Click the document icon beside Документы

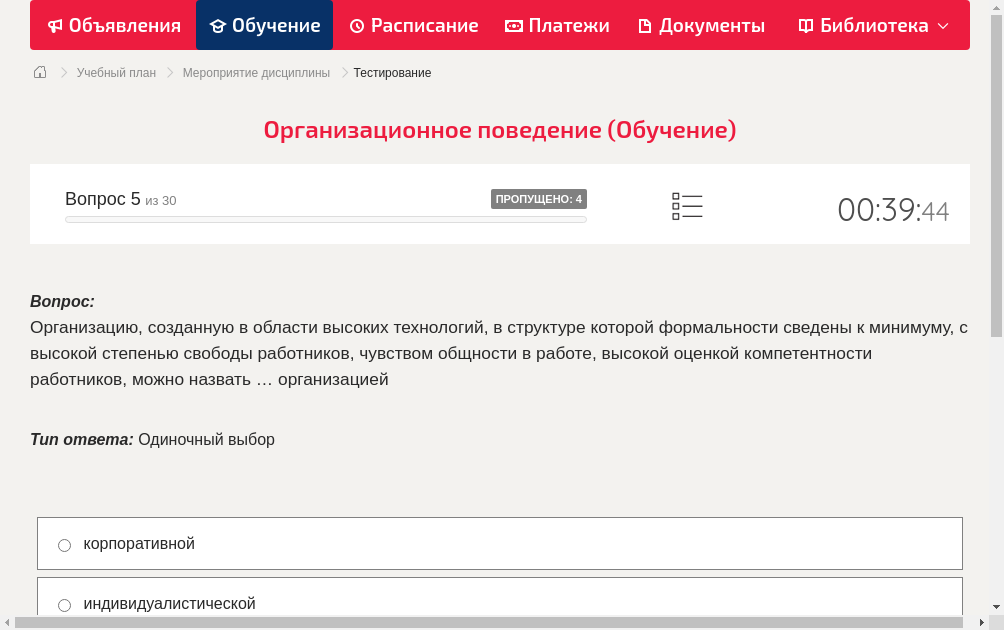click(x=645, y=26)
